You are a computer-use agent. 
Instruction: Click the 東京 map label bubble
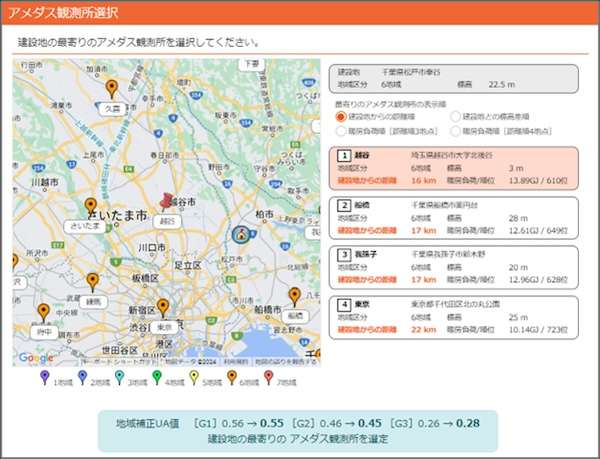pyautogui.click(x=164, y=327)
